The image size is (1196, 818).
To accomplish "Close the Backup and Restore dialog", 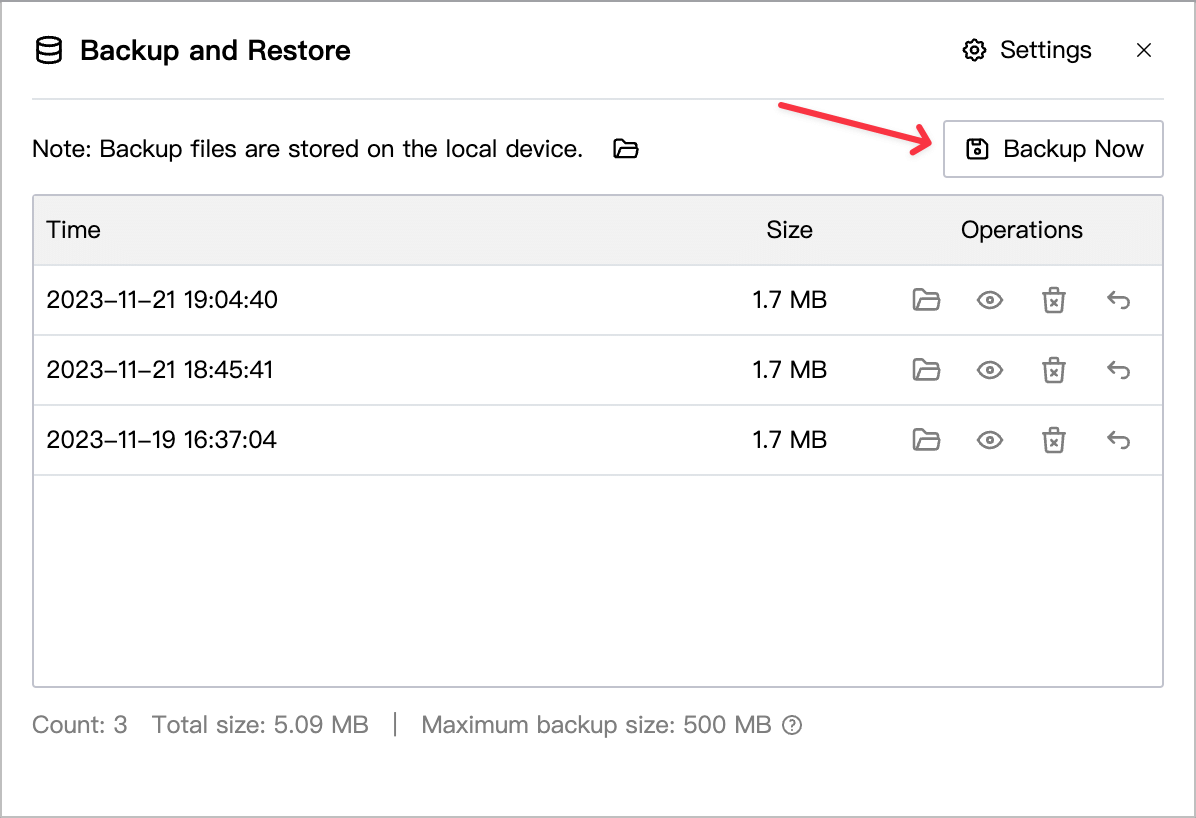I will [1143, 50].
